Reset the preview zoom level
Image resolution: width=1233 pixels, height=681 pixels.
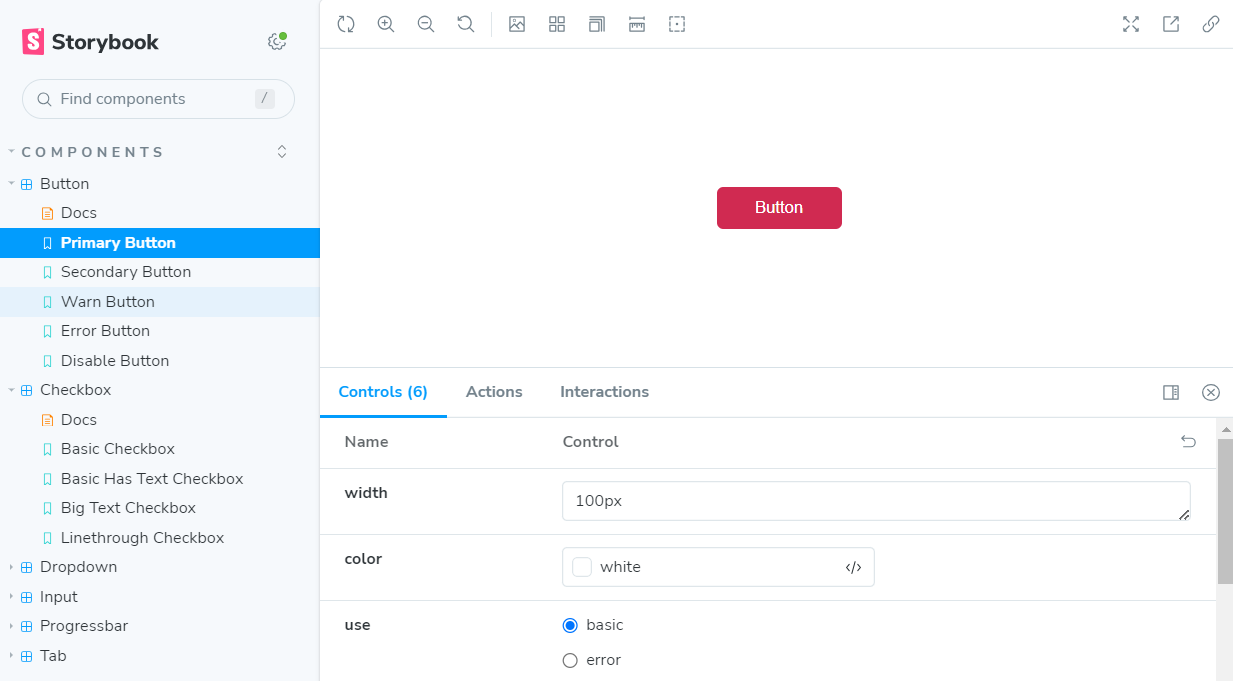click(x=466, y=24)
